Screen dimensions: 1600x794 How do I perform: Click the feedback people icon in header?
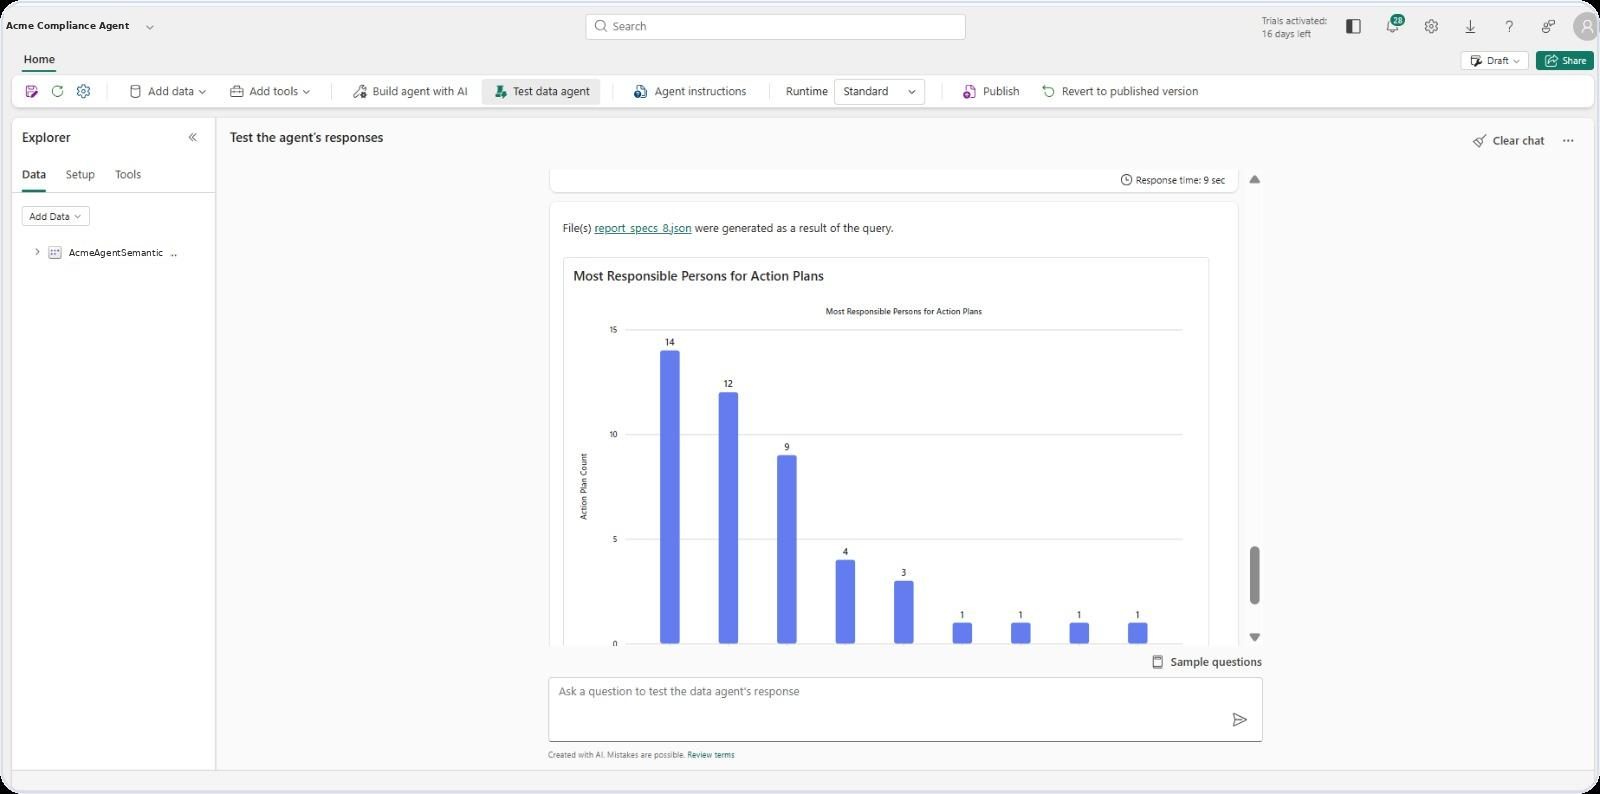pyautogui.click(x=1548, y=26)
